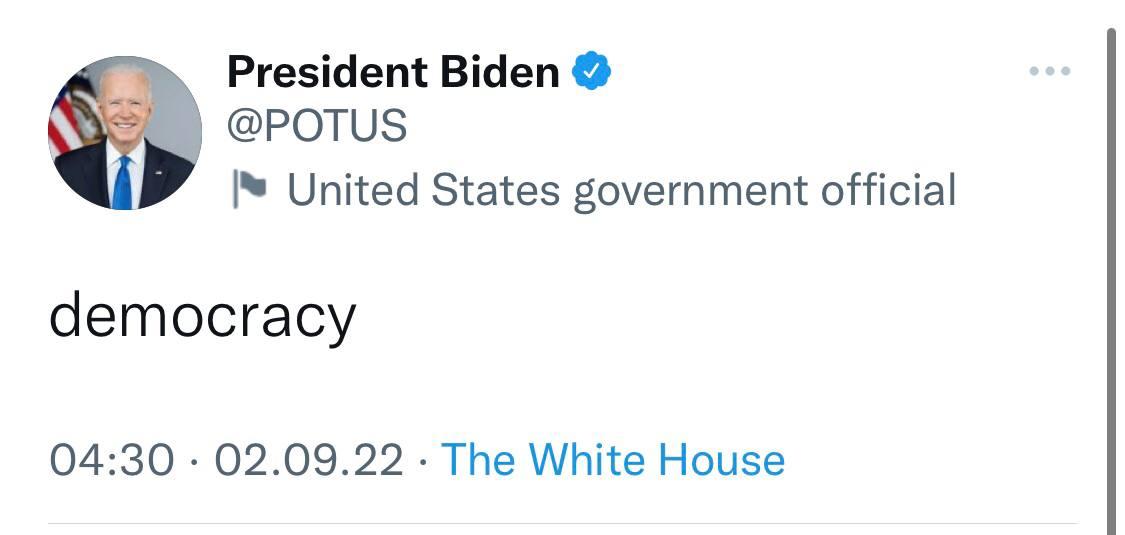The height and width of the screenshot is (535, 1125).
Task: Open "The White" part of the source link
Action: 544,460
